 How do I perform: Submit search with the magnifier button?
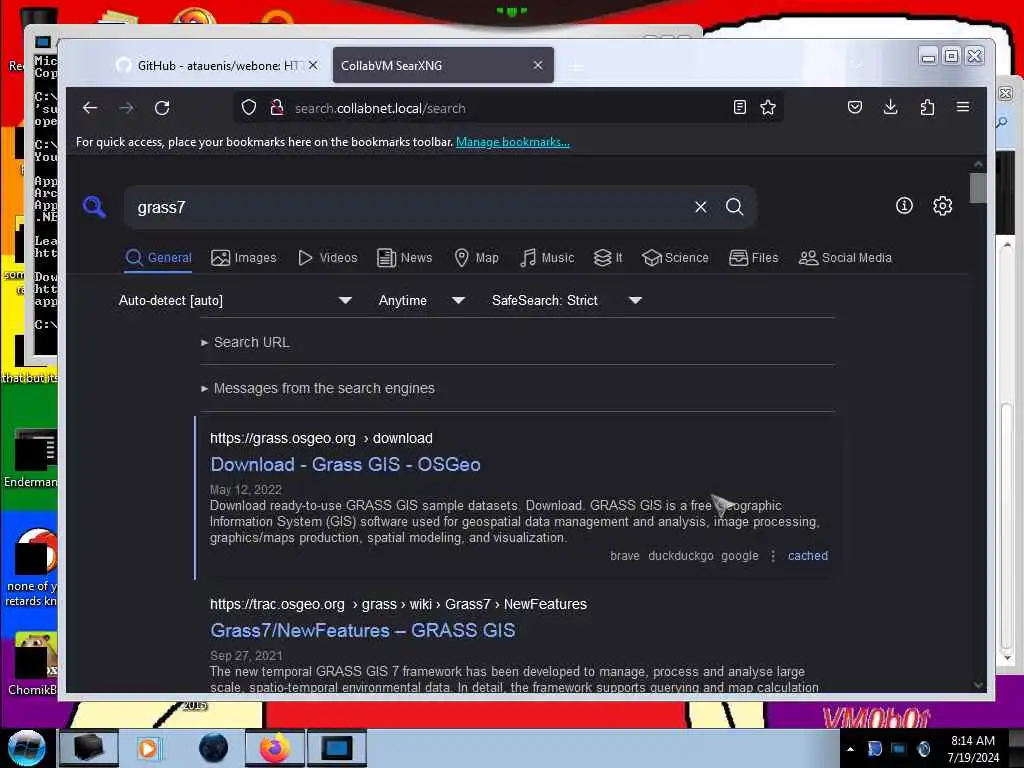[x=735, y=207]
